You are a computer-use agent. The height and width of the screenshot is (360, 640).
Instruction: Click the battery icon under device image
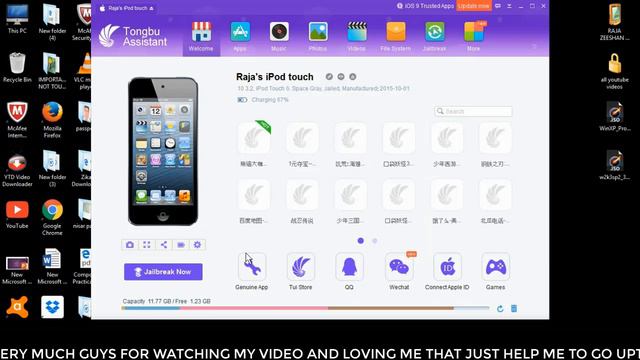click(x=181, y=244)
